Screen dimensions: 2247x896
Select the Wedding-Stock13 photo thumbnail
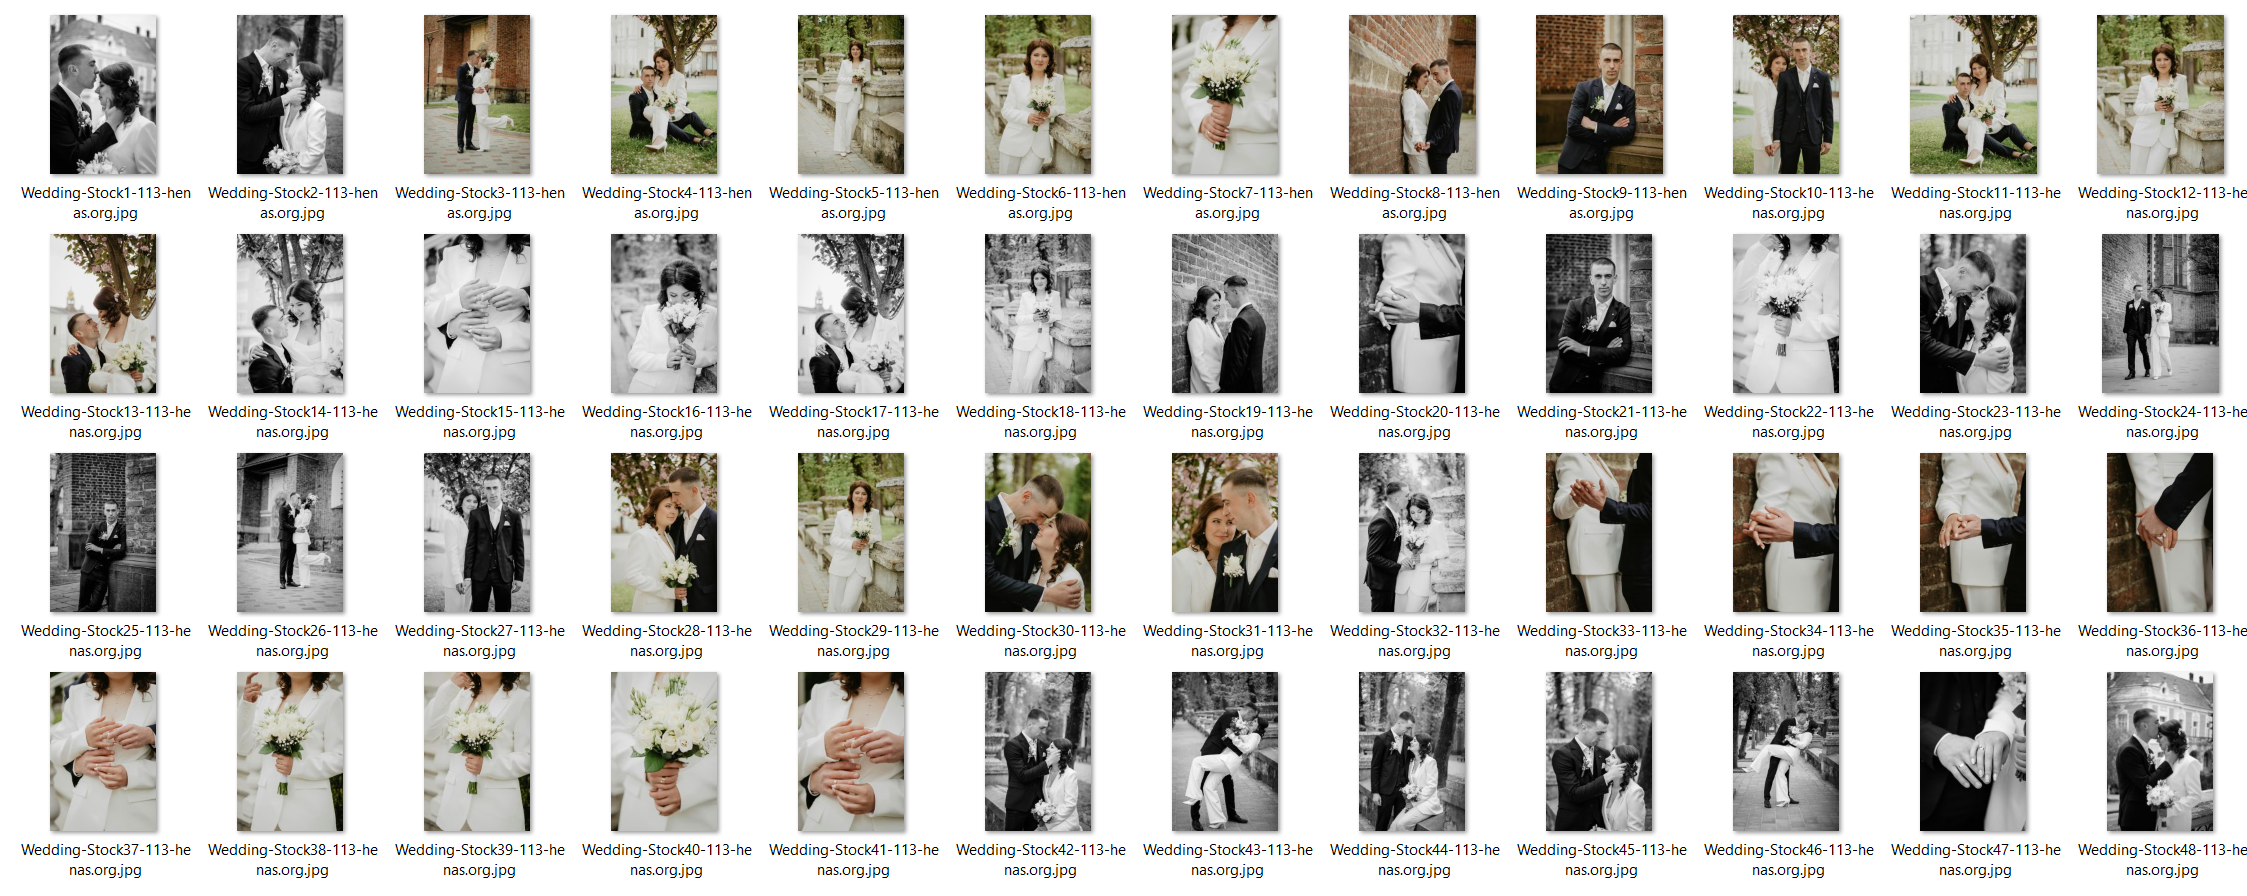pos(104,313)
